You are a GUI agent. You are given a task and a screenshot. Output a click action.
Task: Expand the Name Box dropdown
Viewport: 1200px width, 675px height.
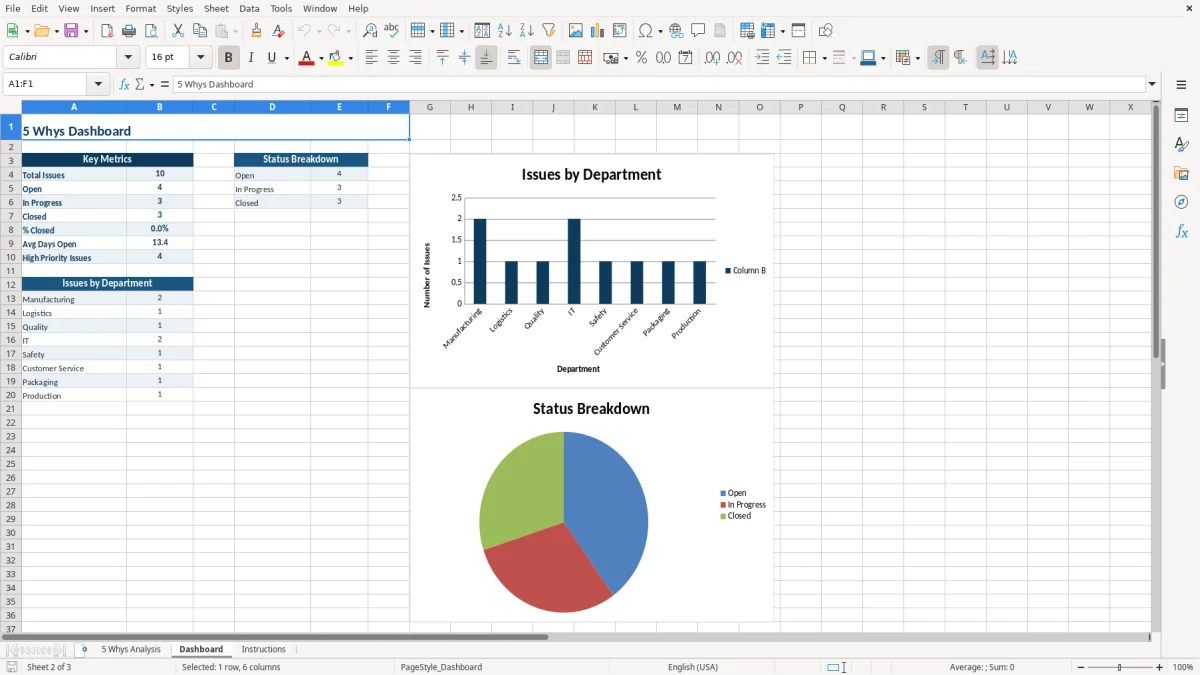pyautogui.click(x=98, y=84)
